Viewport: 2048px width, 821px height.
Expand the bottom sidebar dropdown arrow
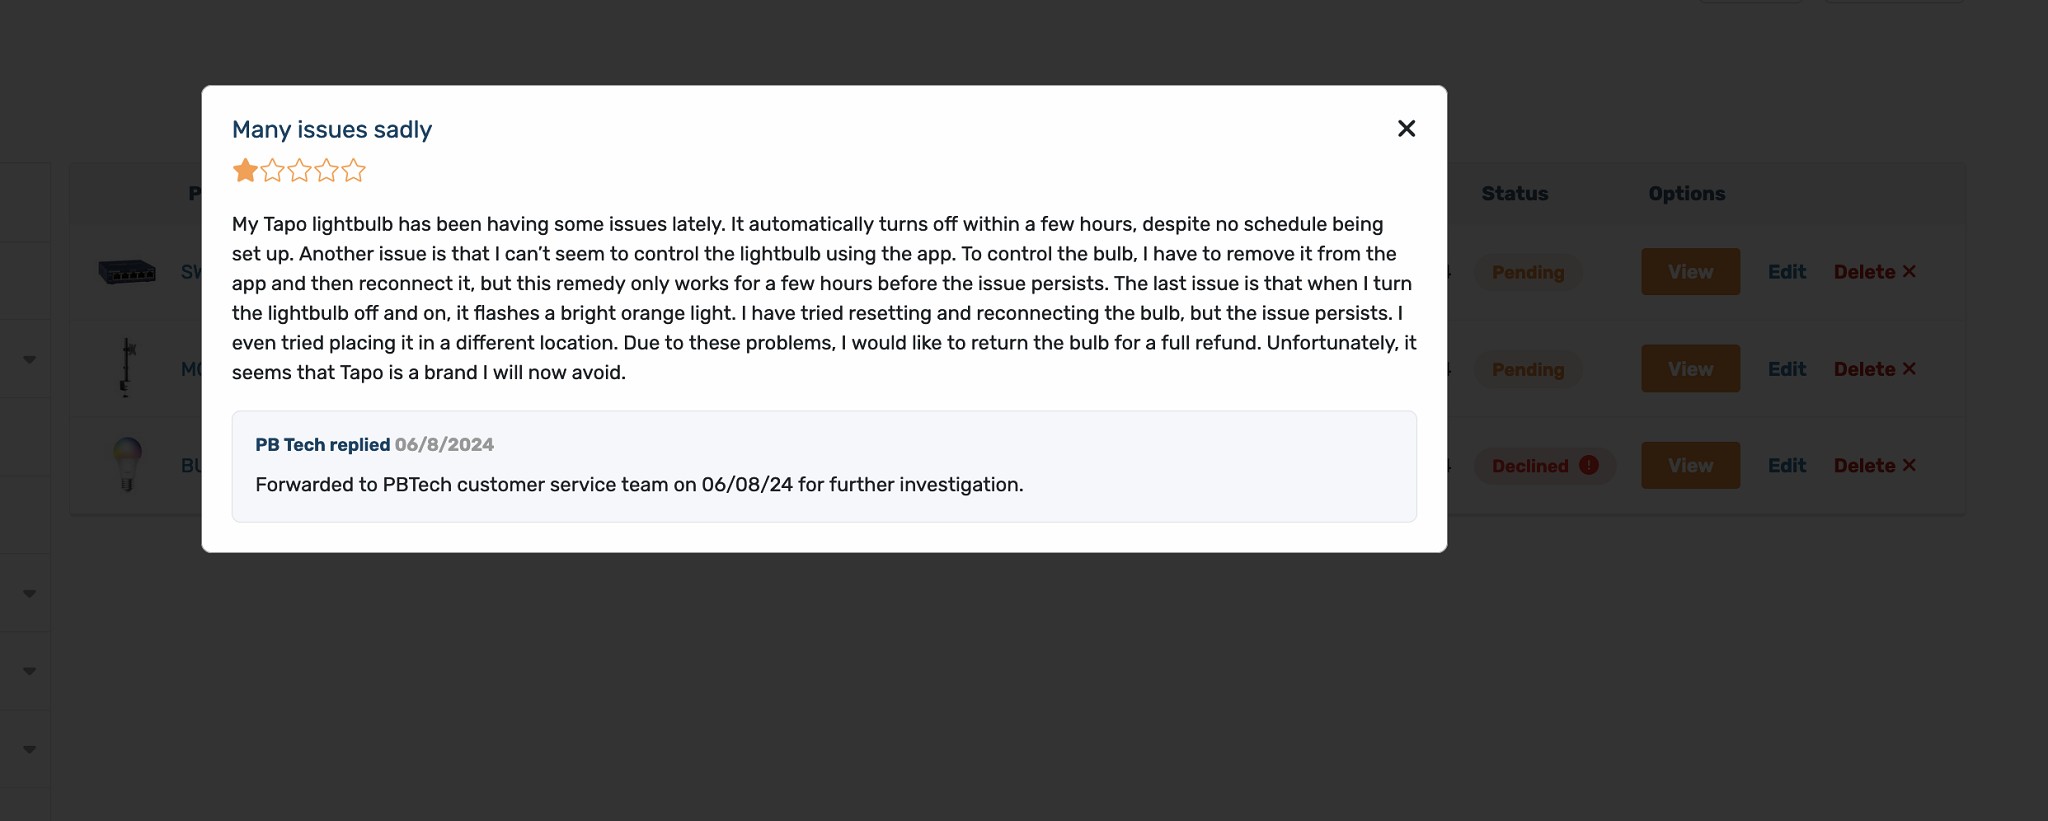pos(29,750)
